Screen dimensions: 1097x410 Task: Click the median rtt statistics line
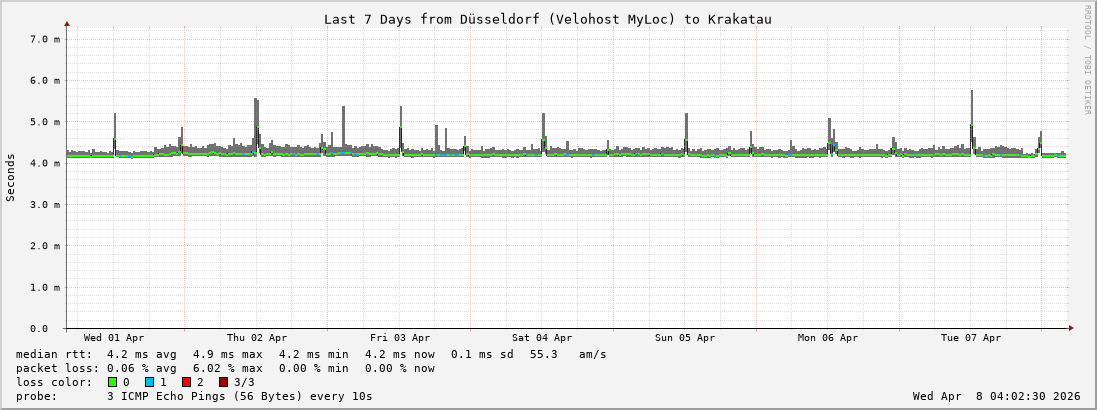pyautogui.click(x=311, y=354)
